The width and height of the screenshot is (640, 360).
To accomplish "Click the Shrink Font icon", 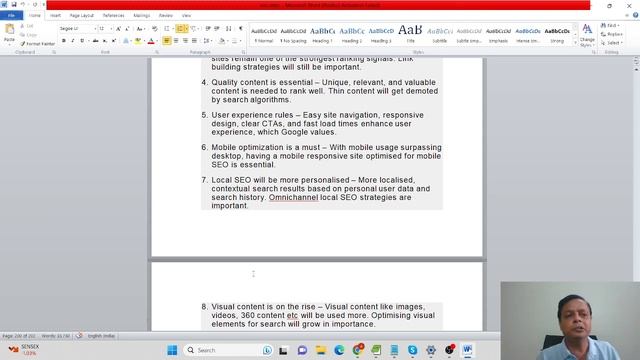I will (127, 29).
